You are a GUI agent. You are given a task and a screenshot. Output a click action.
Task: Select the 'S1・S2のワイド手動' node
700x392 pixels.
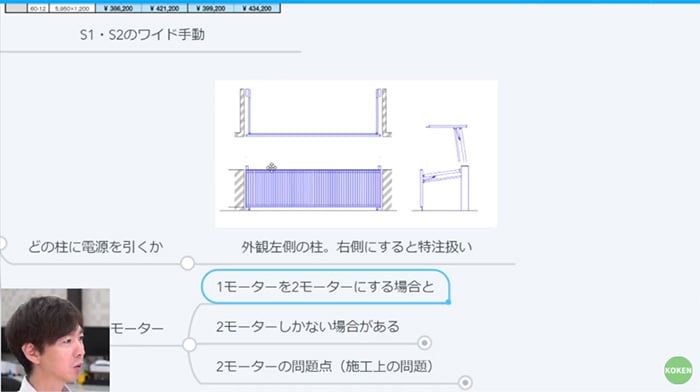(142, 34)
